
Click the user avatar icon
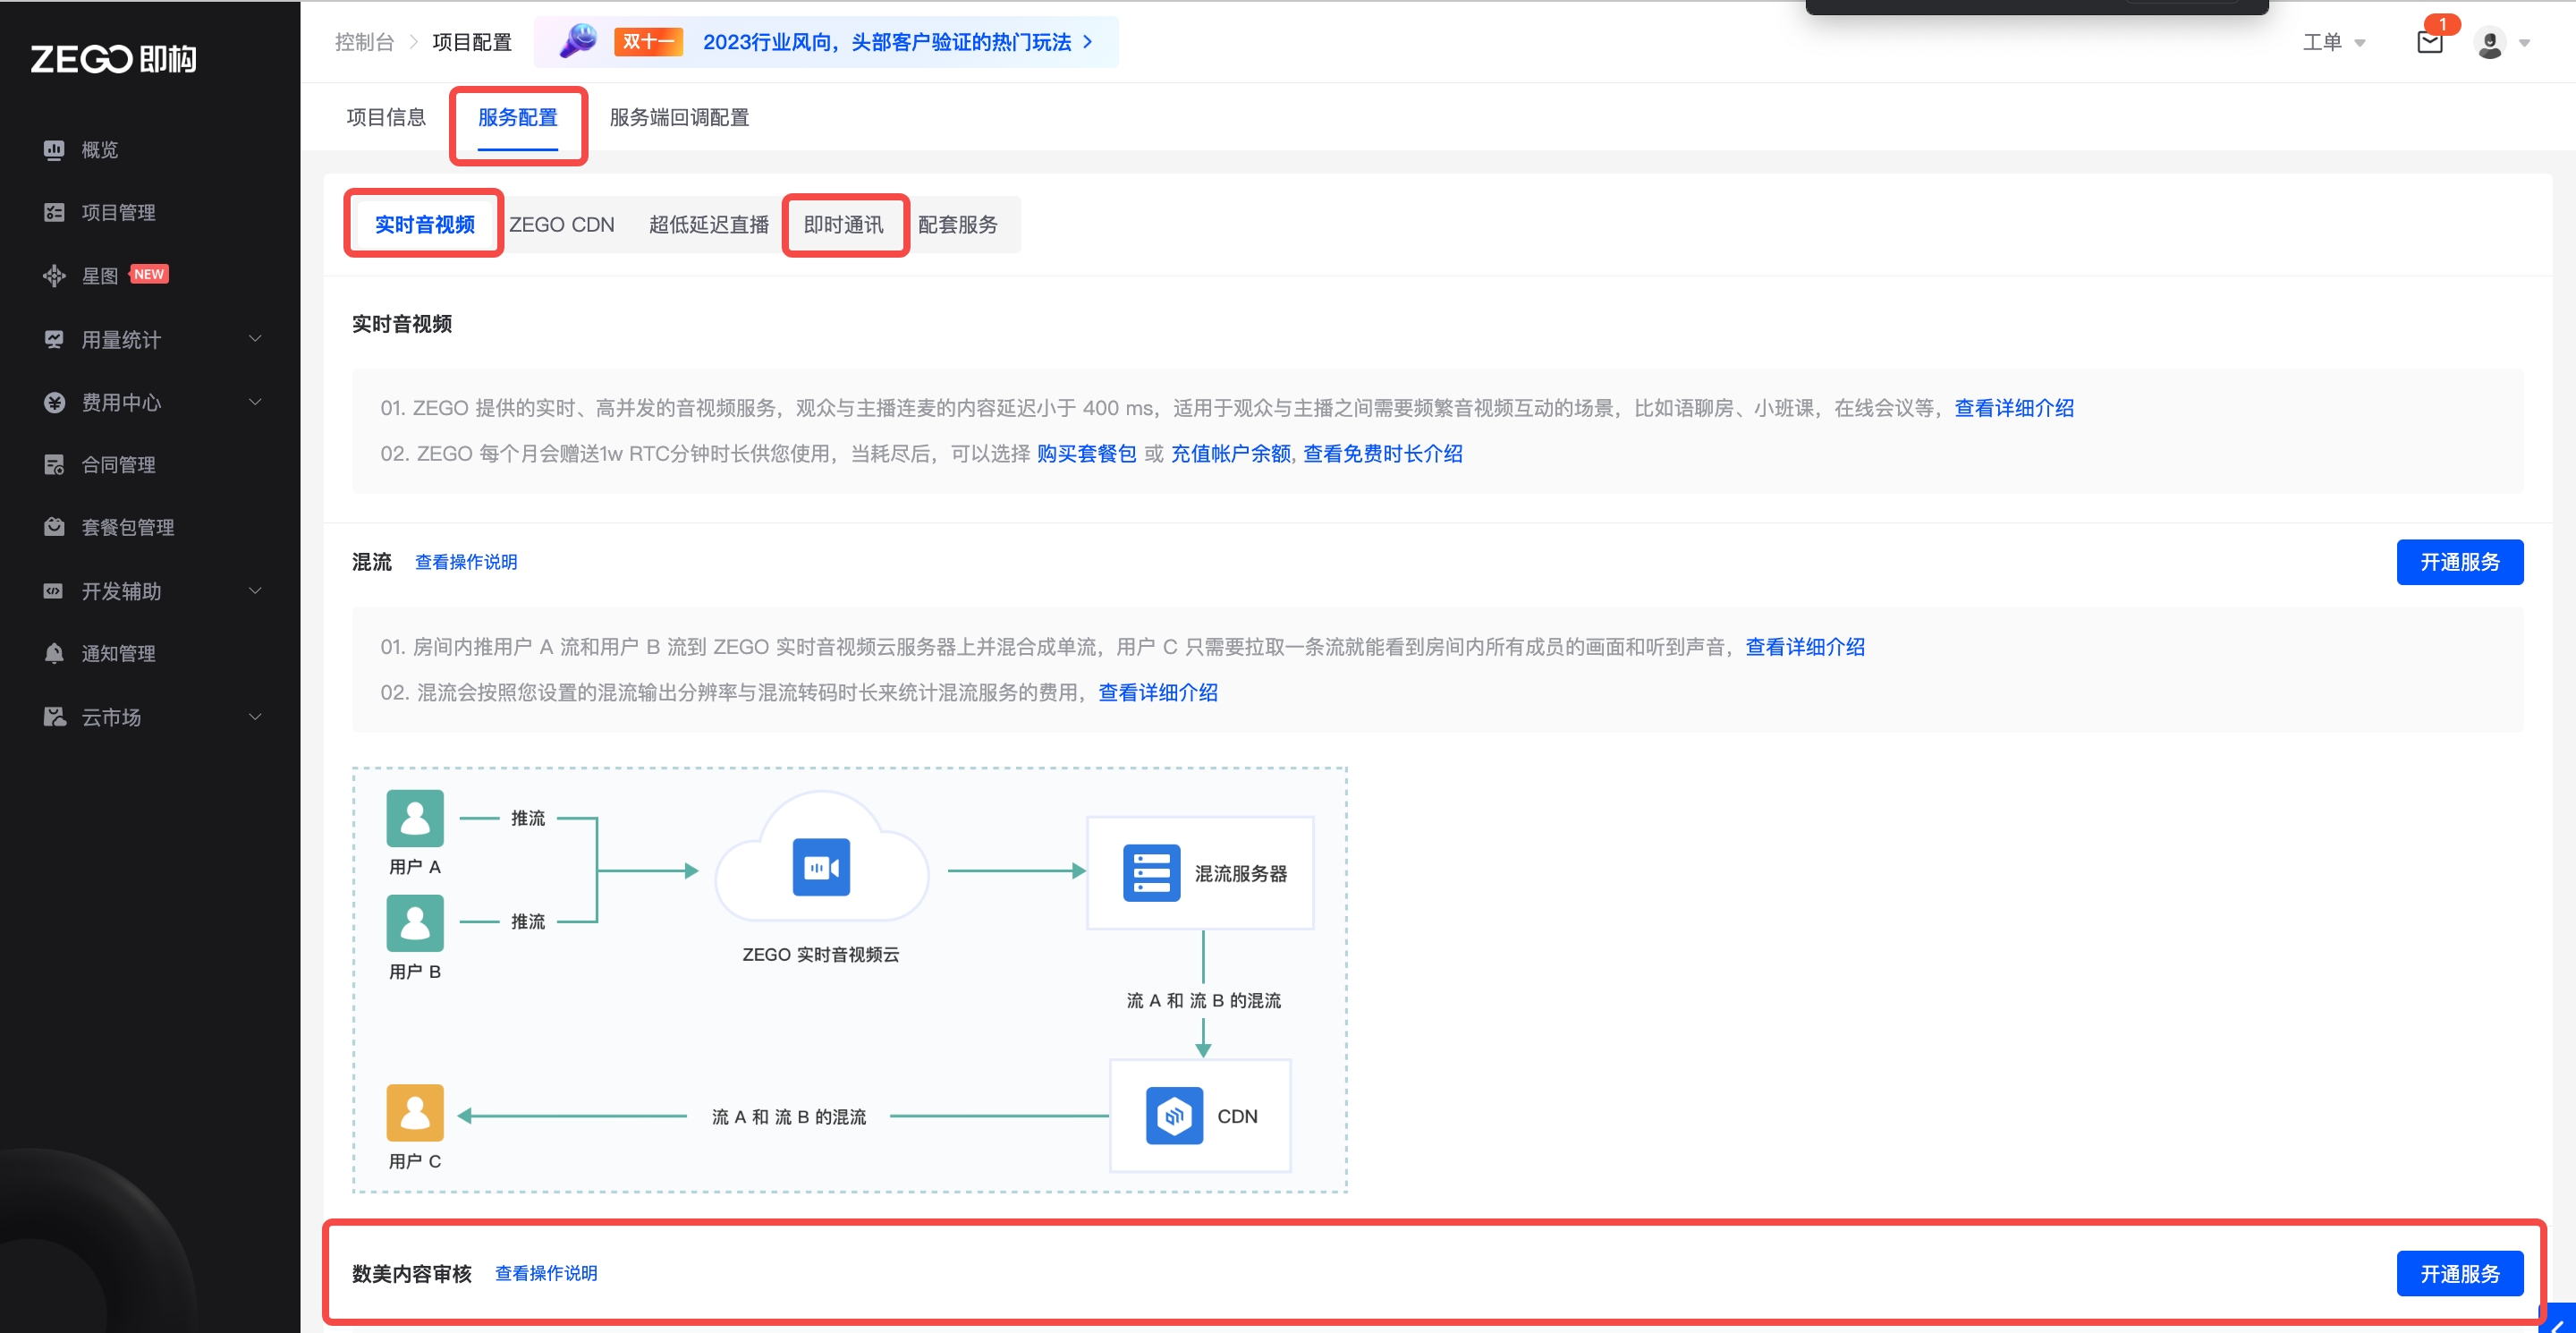(2489, 43)
